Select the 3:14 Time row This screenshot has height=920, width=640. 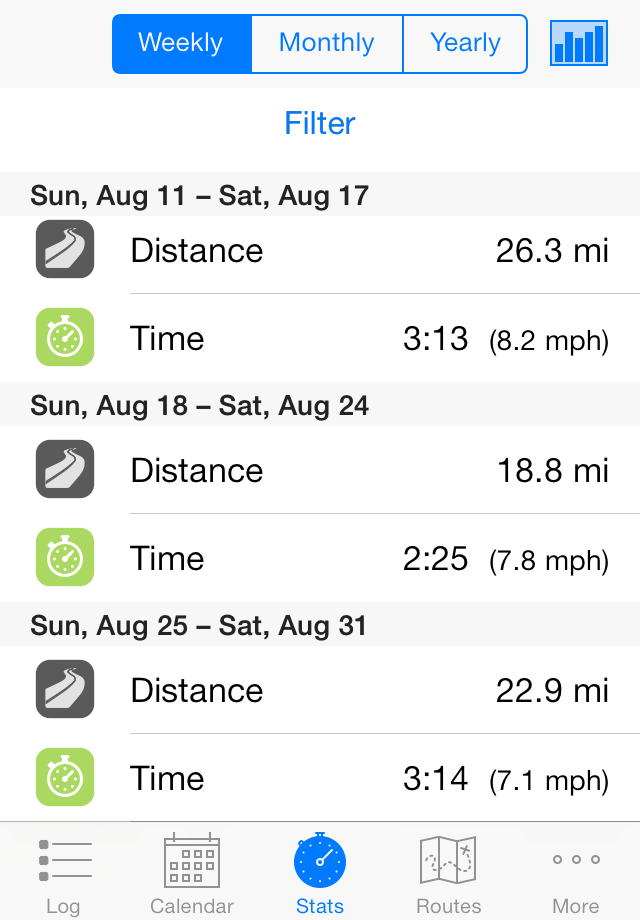[x=320, y=778]
